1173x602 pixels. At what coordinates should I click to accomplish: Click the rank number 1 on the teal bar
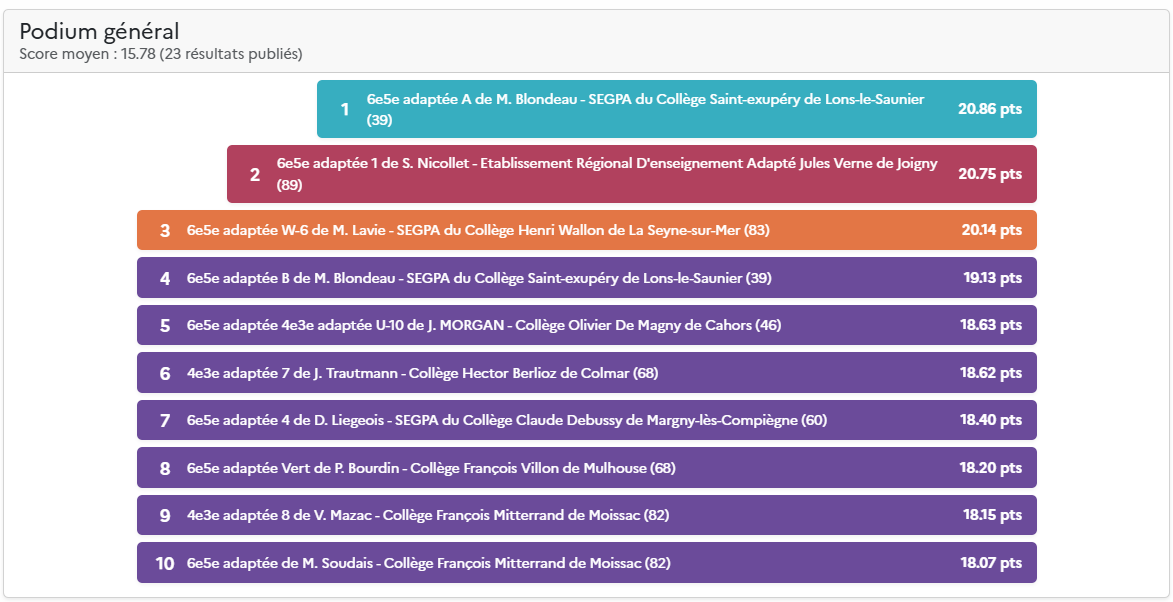coord(345,109)
